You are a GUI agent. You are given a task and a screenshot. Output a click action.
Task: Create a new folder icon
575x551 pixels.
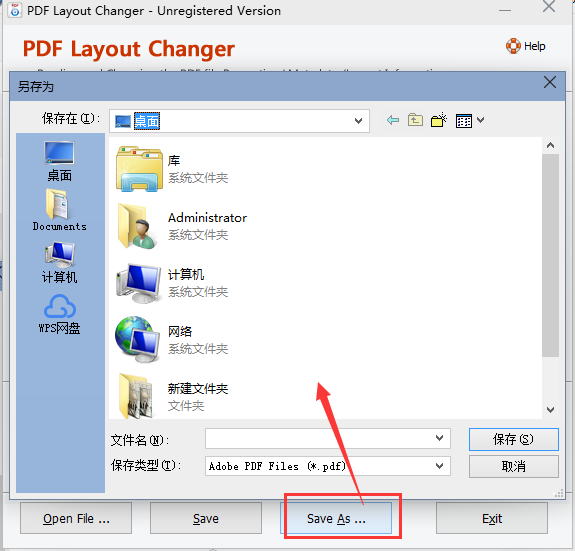tap(439, 120)
